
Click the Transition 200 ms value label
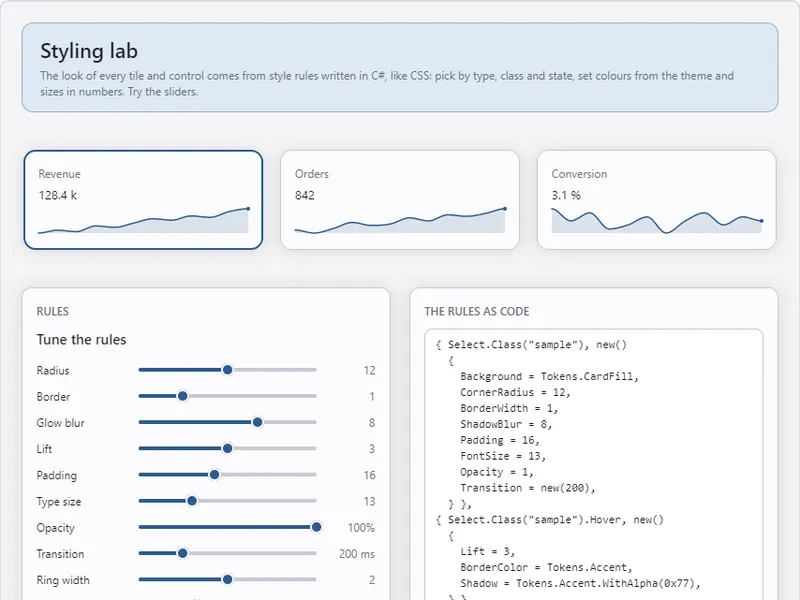357,554
